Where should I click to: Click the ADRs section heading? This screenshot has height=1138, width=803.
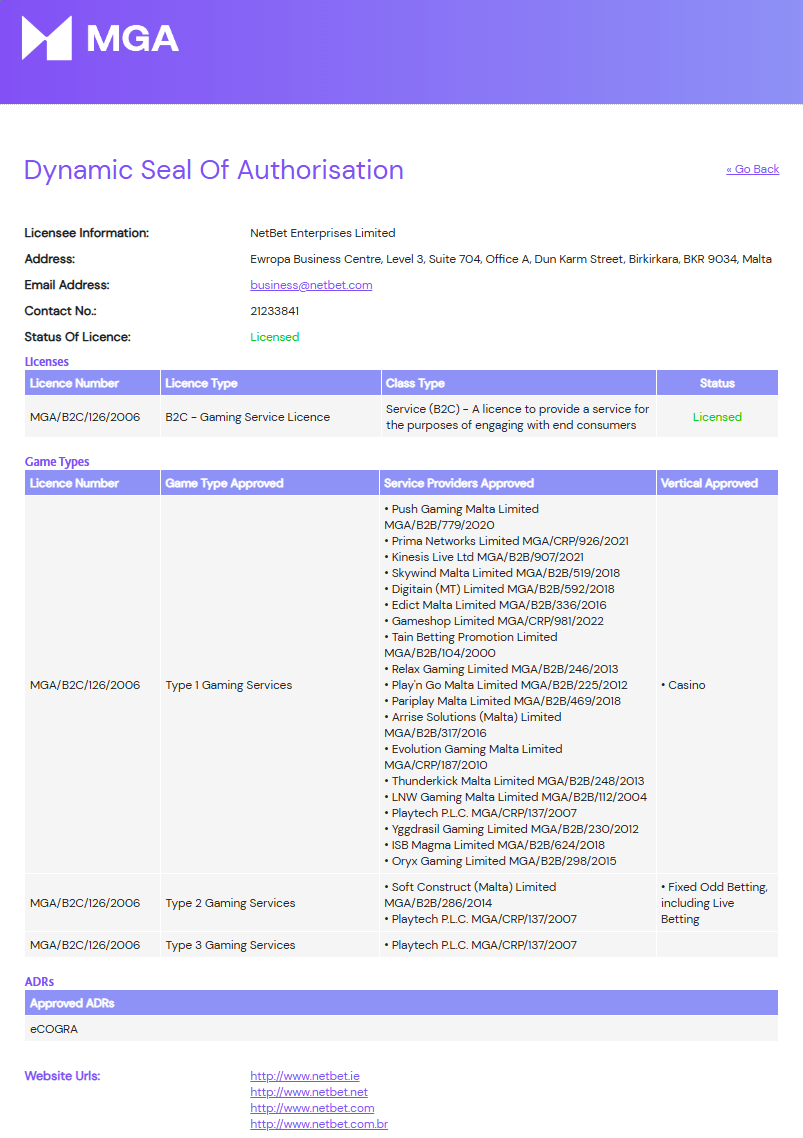(x=39, y=982)
